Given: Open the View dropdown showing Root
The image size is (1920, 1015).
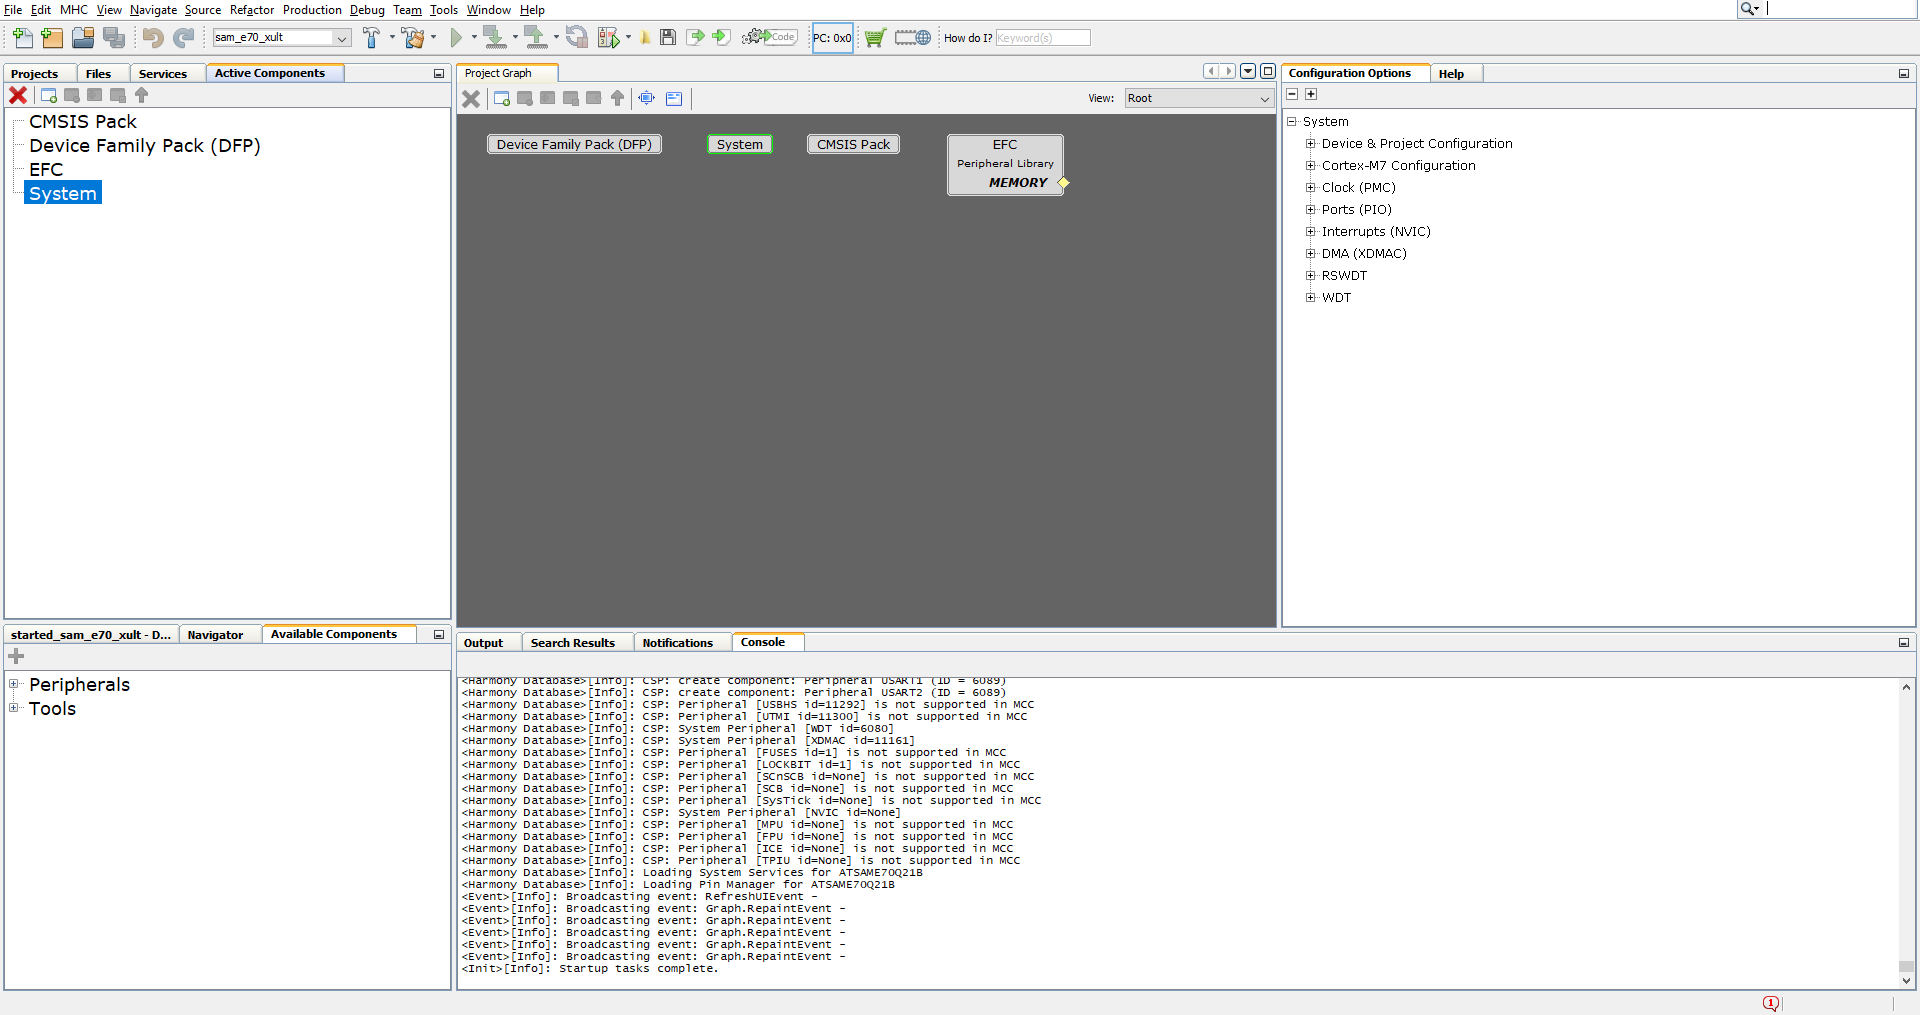Looking at the screenshot, I should pyautogui.click(x=1197, y=98).
